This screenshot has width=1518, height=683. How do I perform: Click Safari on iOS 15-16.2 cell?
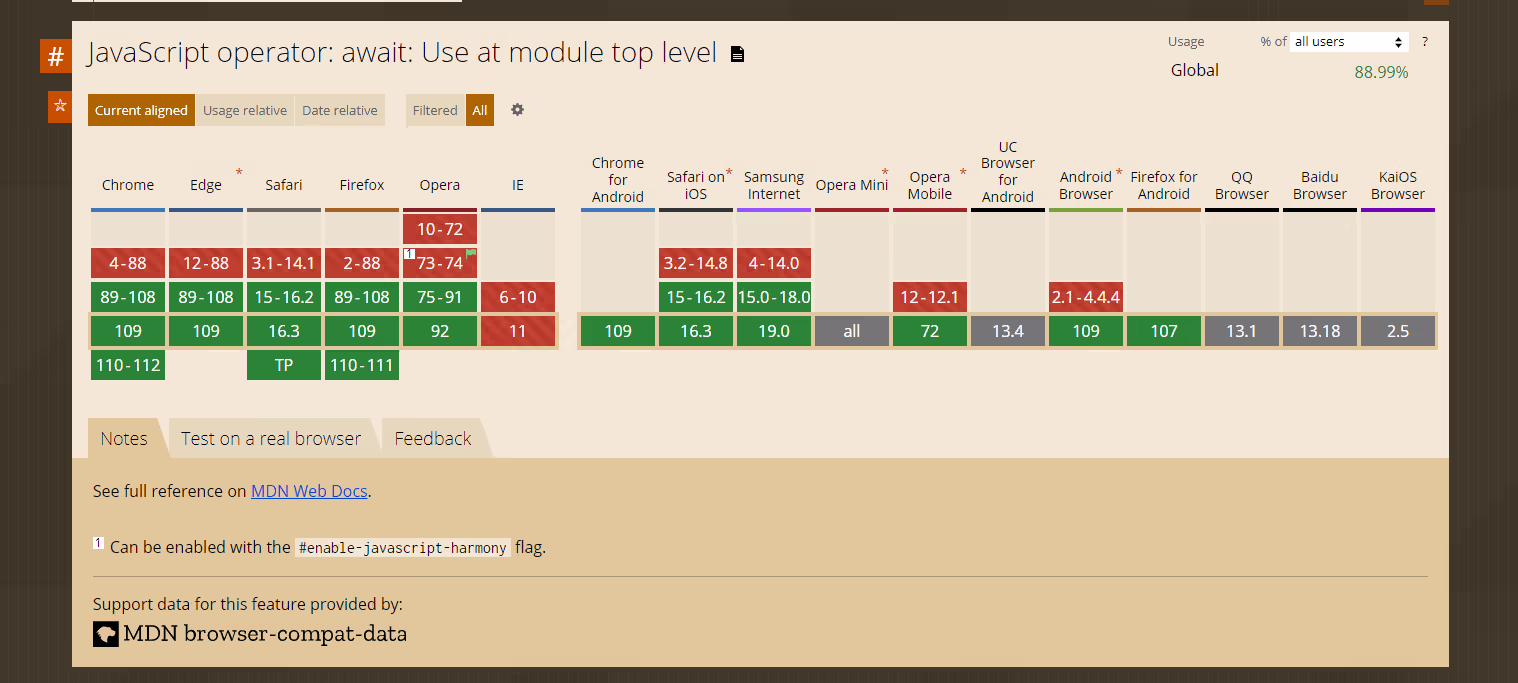(x=696, y=297)
